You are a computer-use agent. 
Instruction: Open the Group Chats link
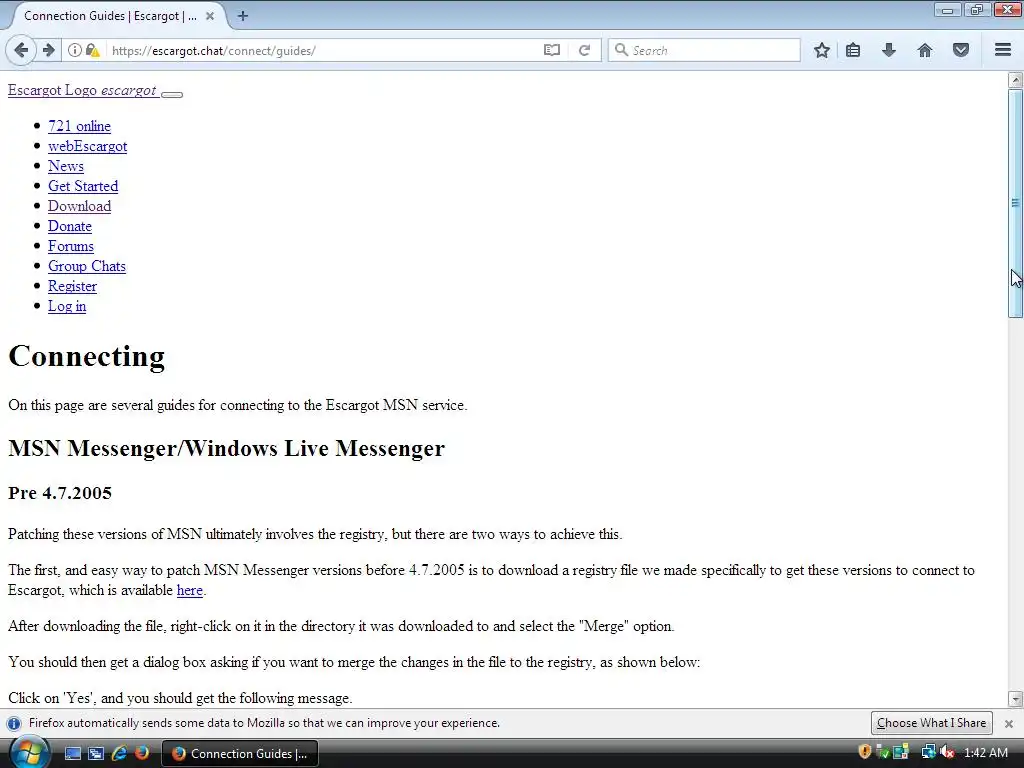[x=87, y=266]
